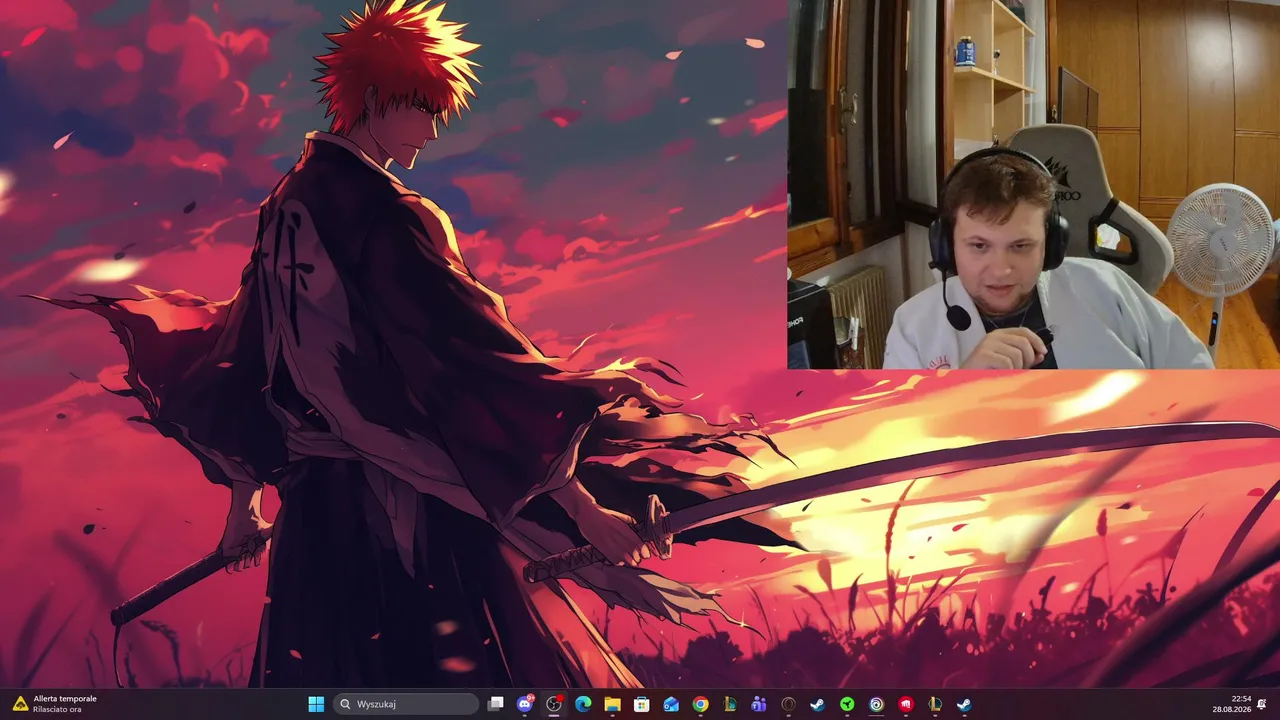Image resolution: width=1280 pixels, height=720 pixels.
Task: Open the green circular app icon on the taskbar
Action: tap(847, 704)
